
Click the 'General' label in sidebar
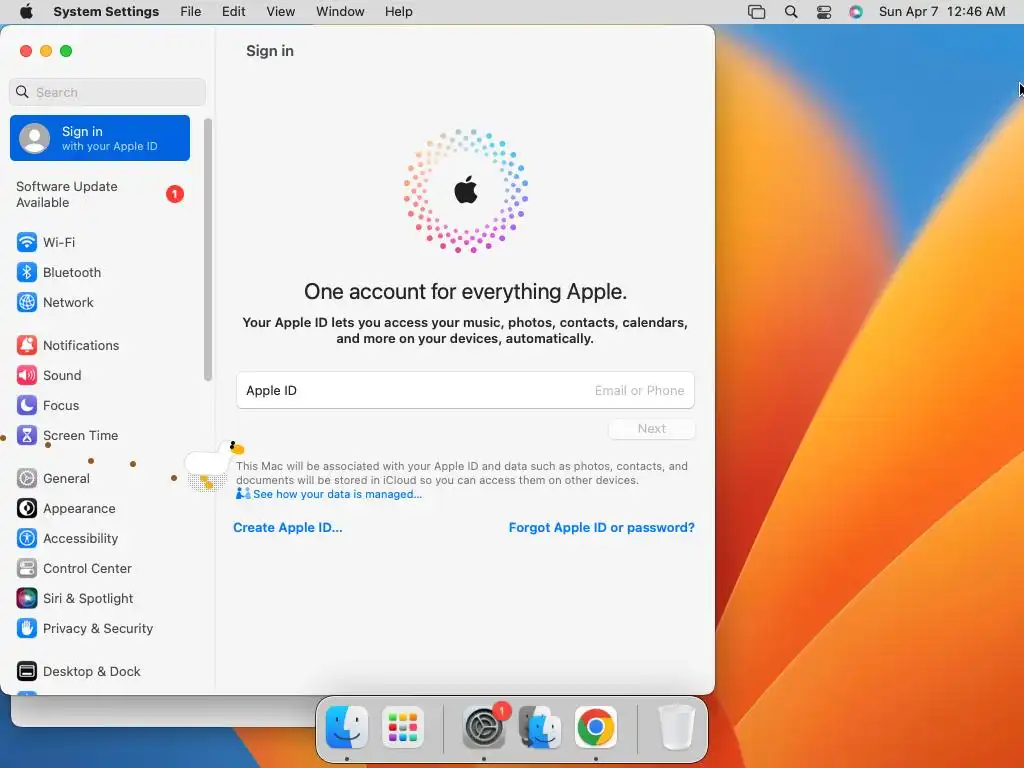(67, 479)
